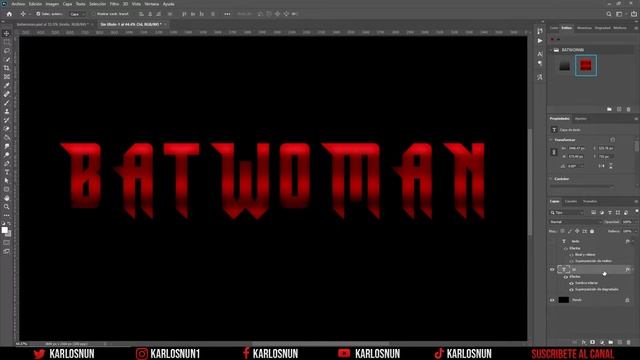Switch to the Estilos panel tab
Image resolution: width=640 pixels, height=360 pixels.
(x=567, y=28)
